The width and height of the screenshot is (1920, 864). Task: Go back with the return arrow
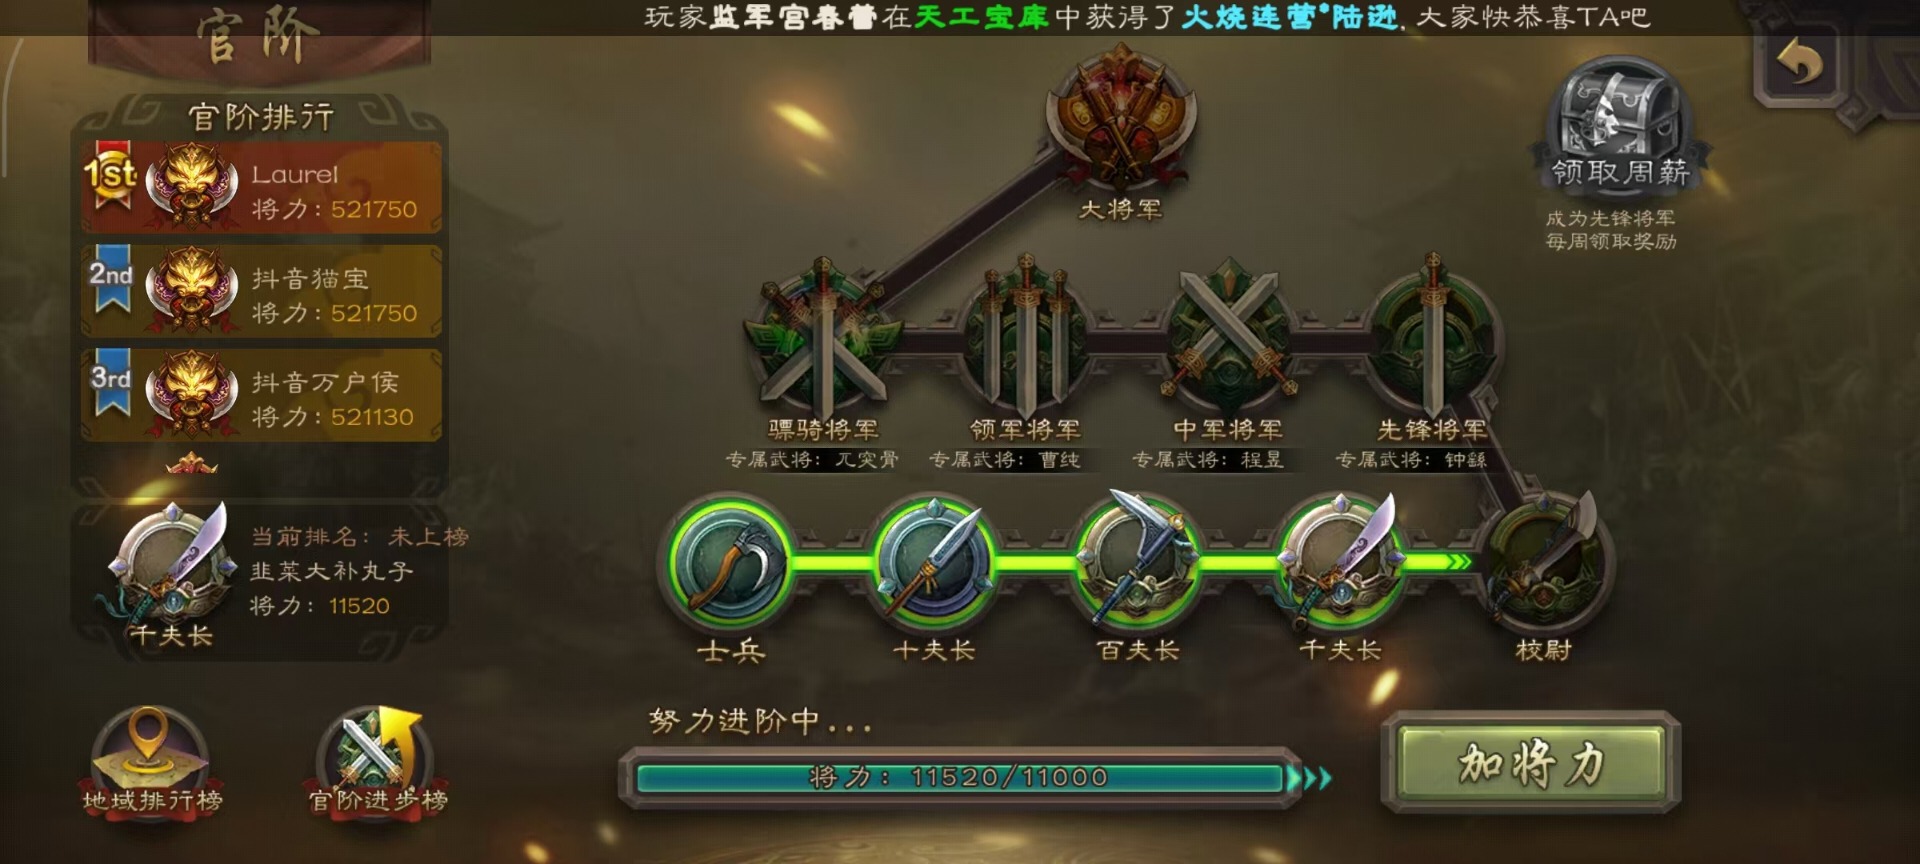pyautogui.click(x=1800, y=64)
